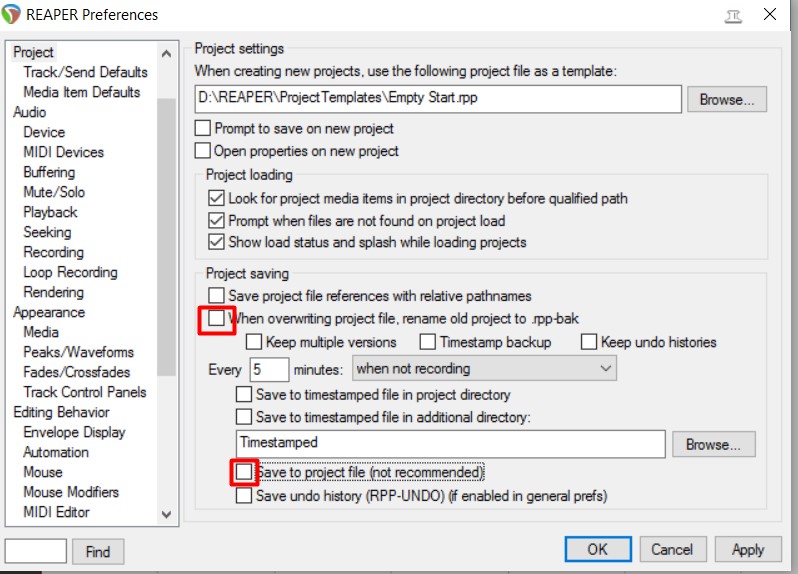798x574 pixels.
Task: Enable Save to project file checkbox
Action: [244, 471]
